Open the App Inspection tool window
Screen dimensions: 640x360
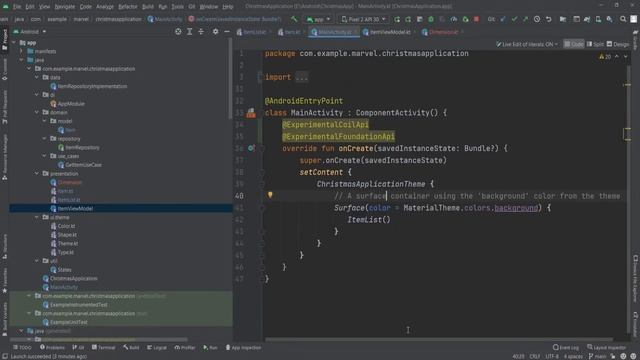pyautogui.click(x=243, y=347)
